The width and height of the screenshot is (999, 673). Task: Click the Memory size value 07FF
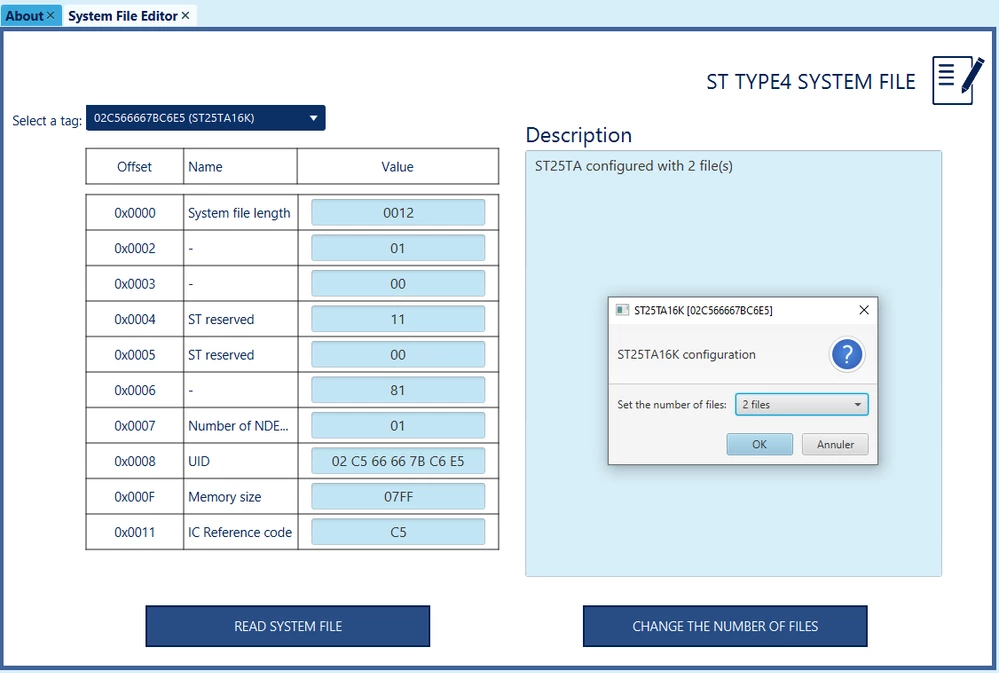[x=398, y=496]
